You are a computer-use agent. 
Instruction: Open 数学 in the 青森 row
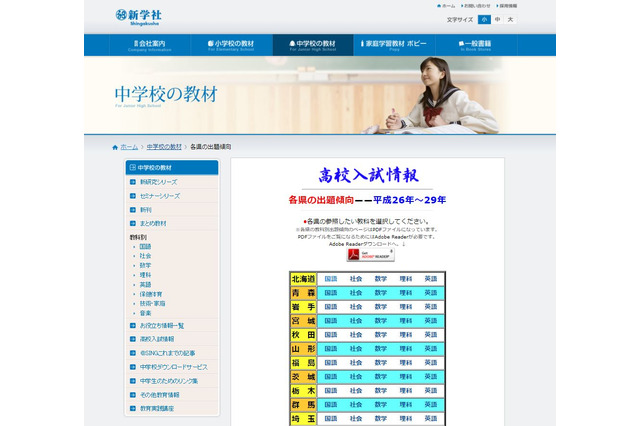(381, 293)
